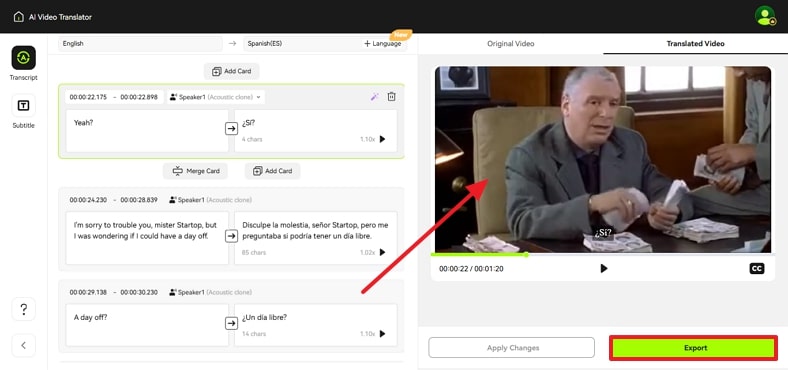788x370 pixels.
Task: Click the Merge Card button
Action: coord(195,171)
